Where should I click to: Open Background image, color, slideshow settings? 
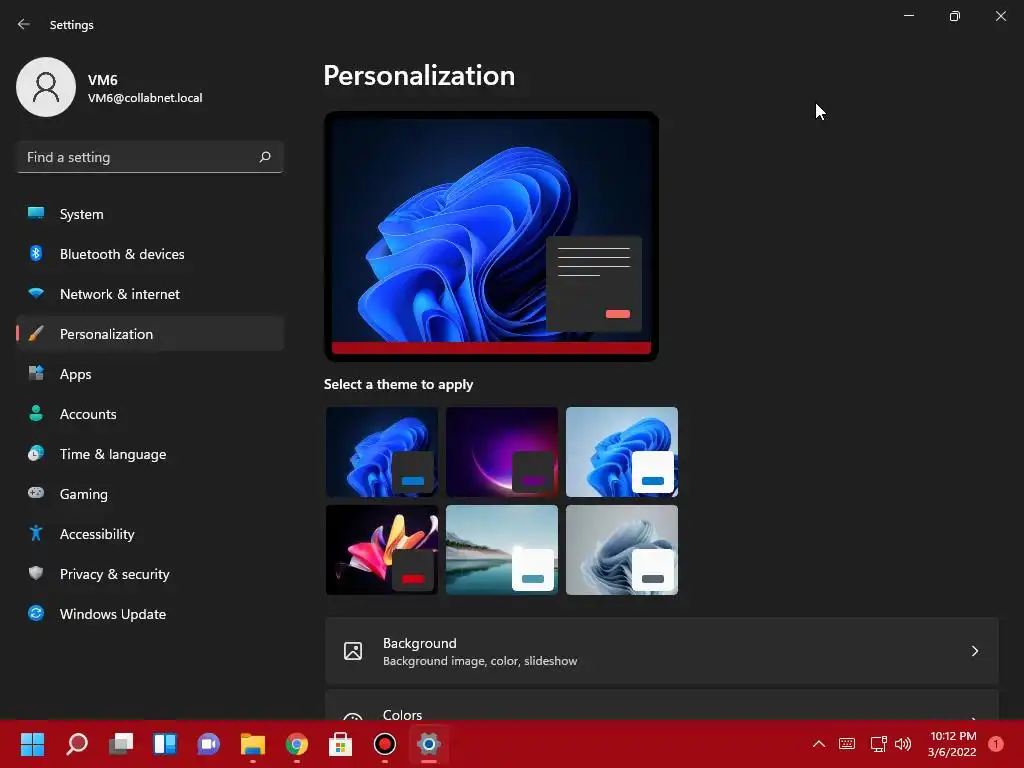click(662, 651)
